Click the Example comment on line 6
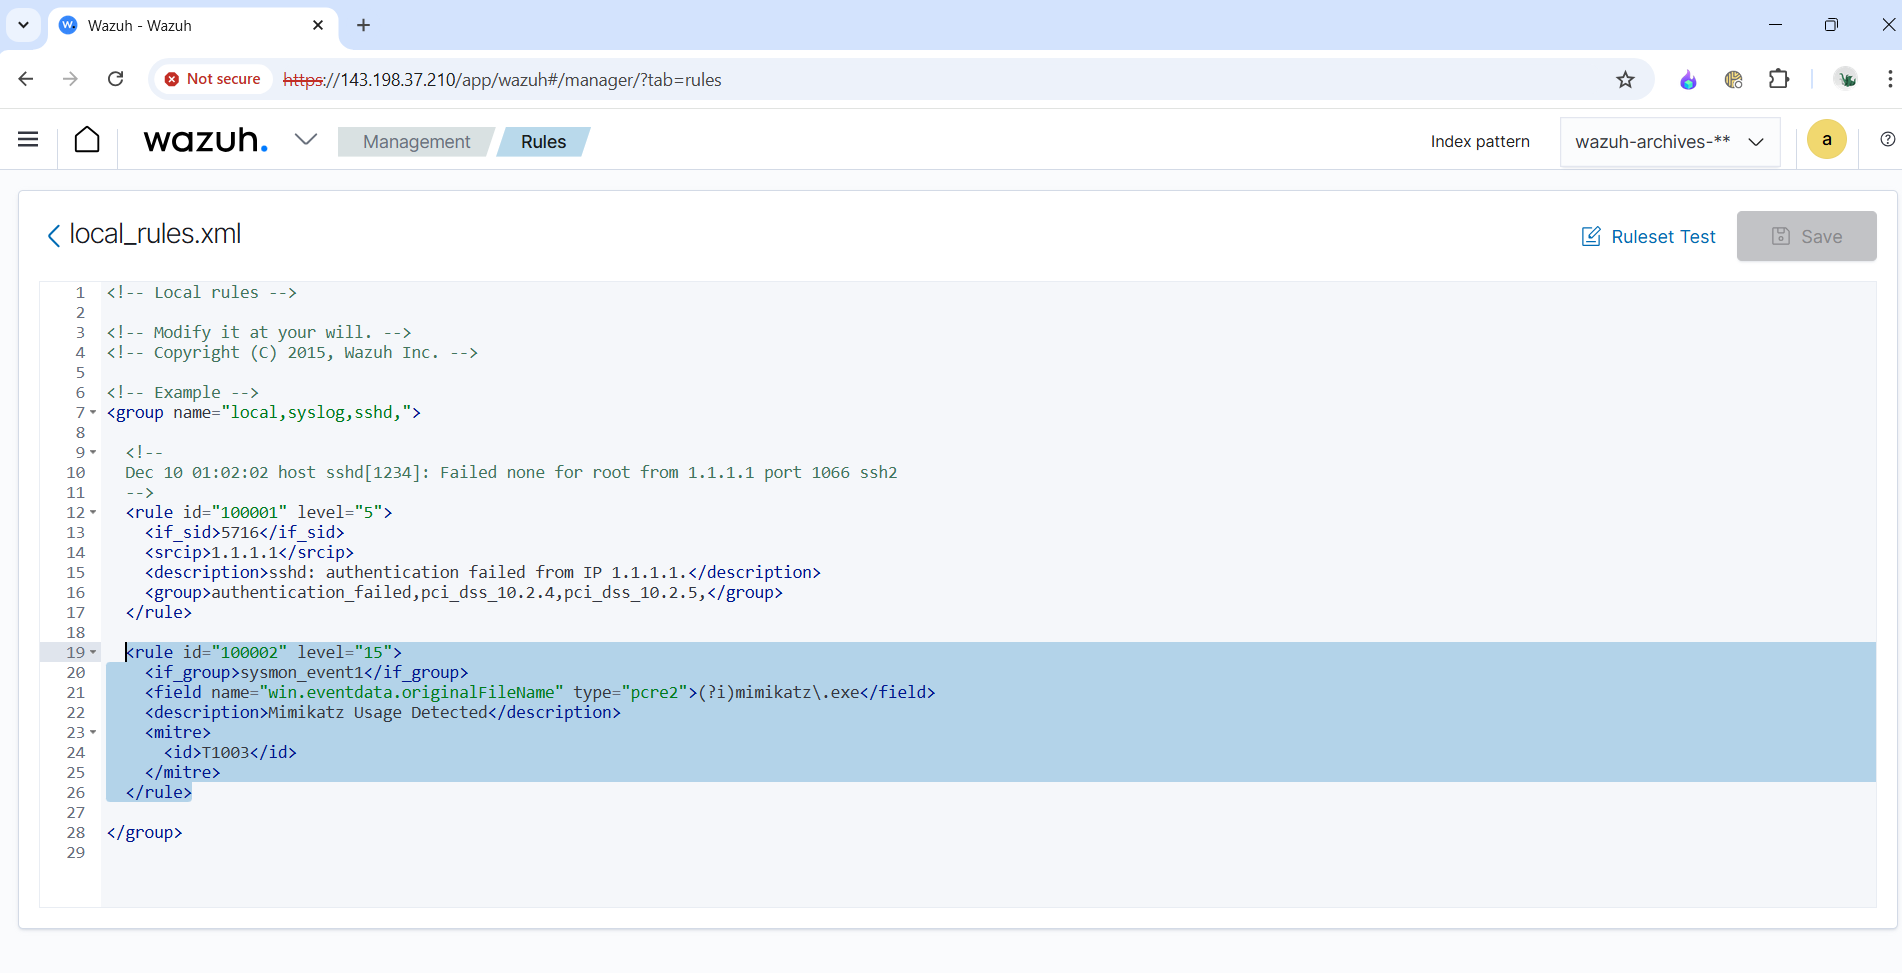 183,393
